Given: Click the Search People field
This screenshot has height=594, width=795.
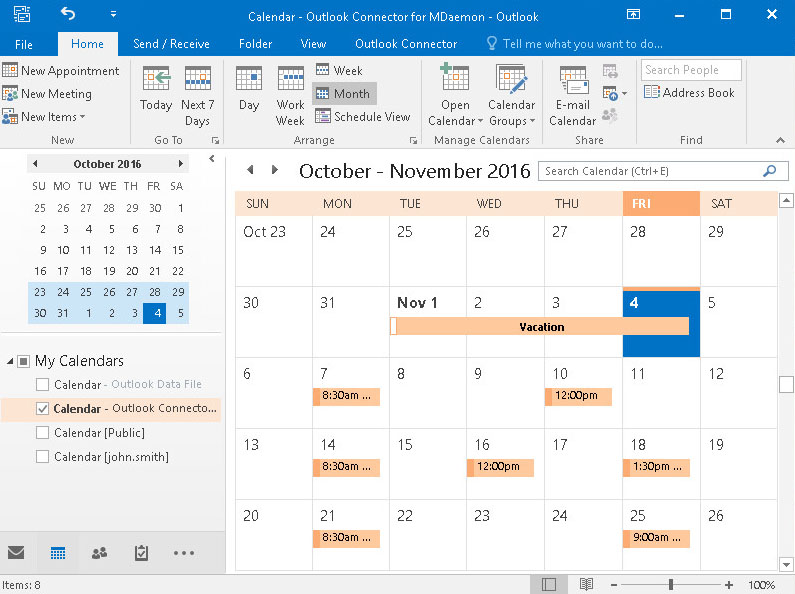Looking at the screenshot, I should click(691, 70).
